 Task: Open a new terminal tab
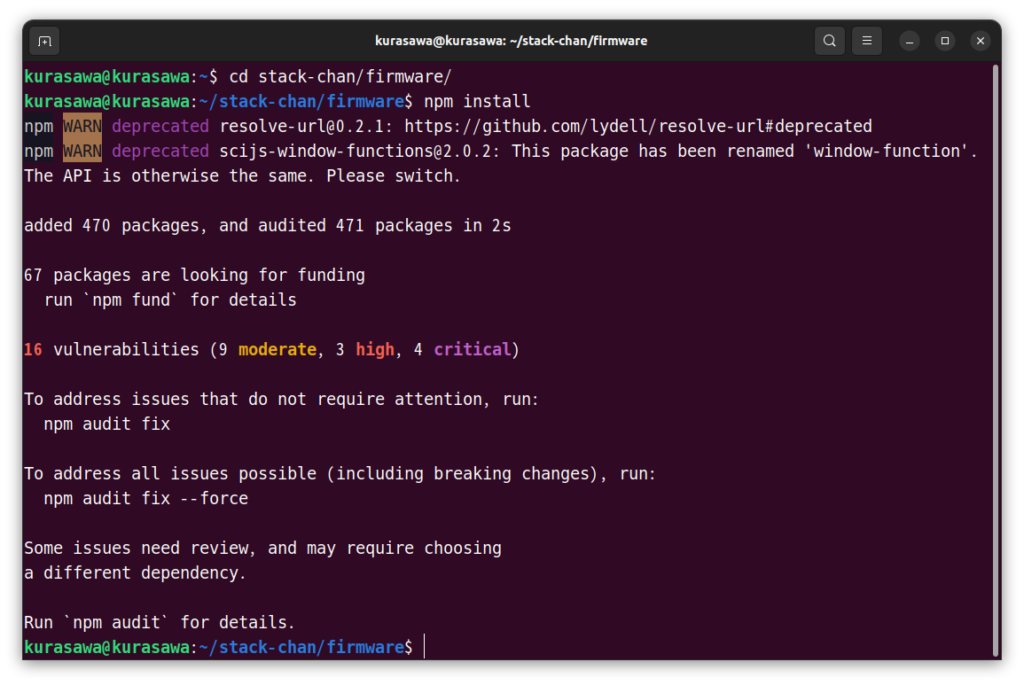43,41
